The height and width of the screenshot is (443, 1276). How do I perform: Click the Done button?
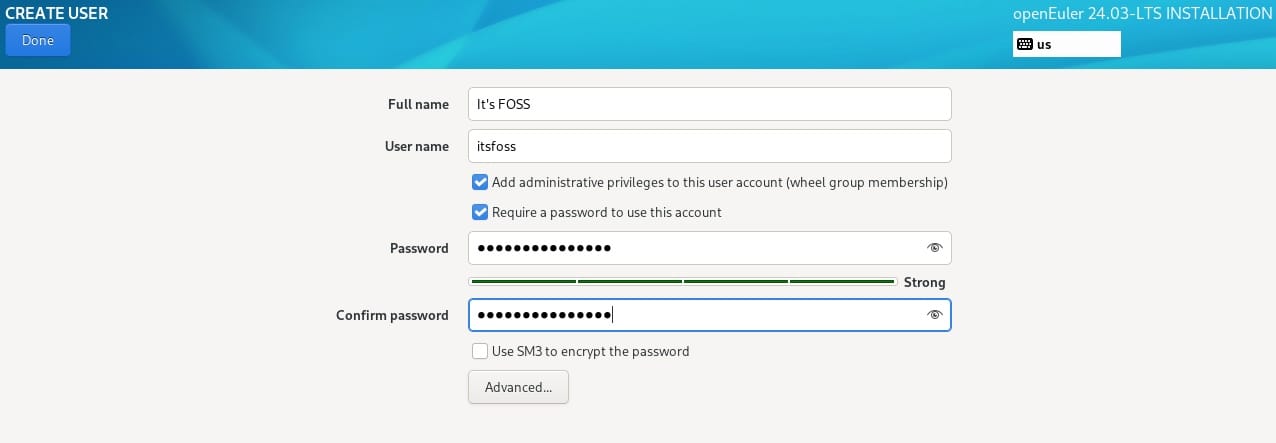coord(38,40)
